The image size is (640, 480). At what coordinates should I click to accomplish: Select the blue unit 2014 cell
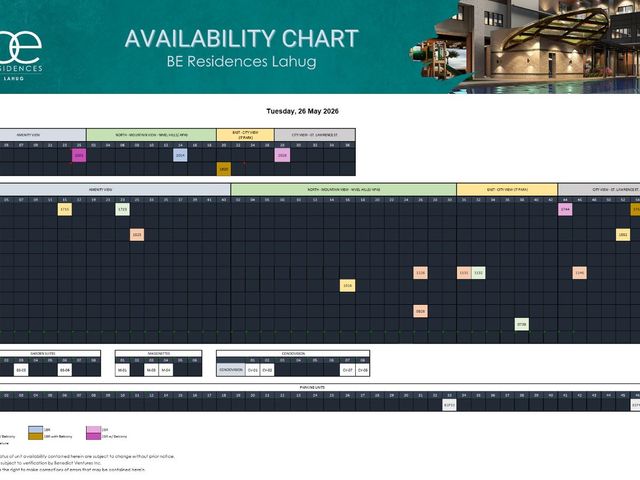tap(180, 155)
